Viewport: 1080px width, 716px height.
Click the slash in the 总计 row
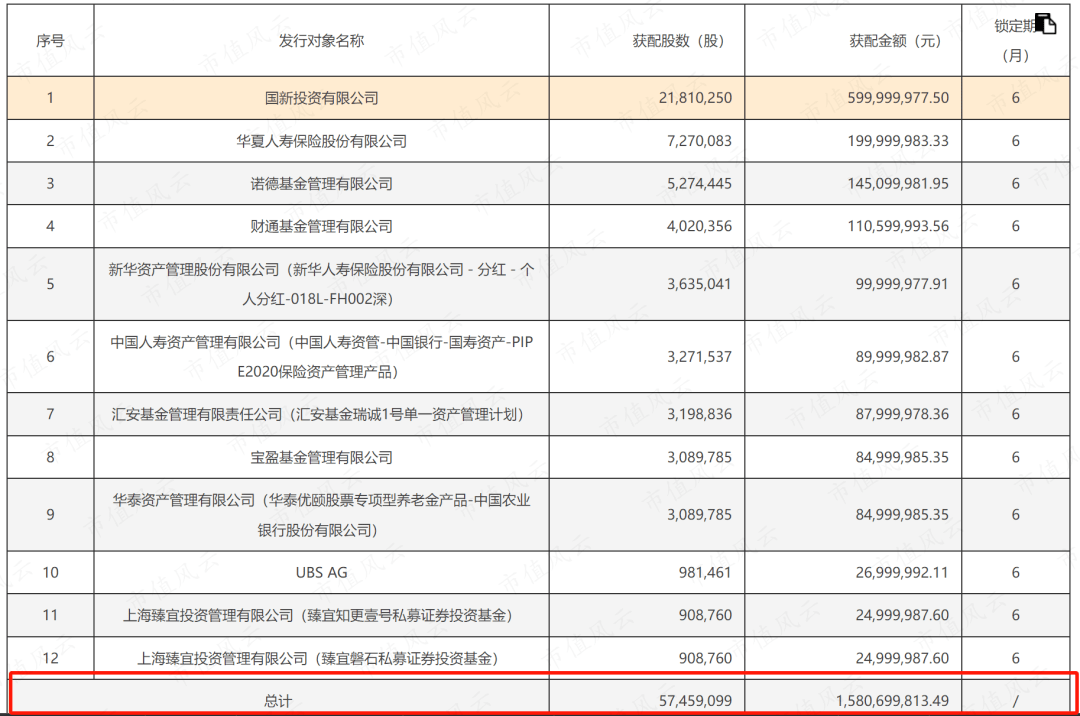1015,701
